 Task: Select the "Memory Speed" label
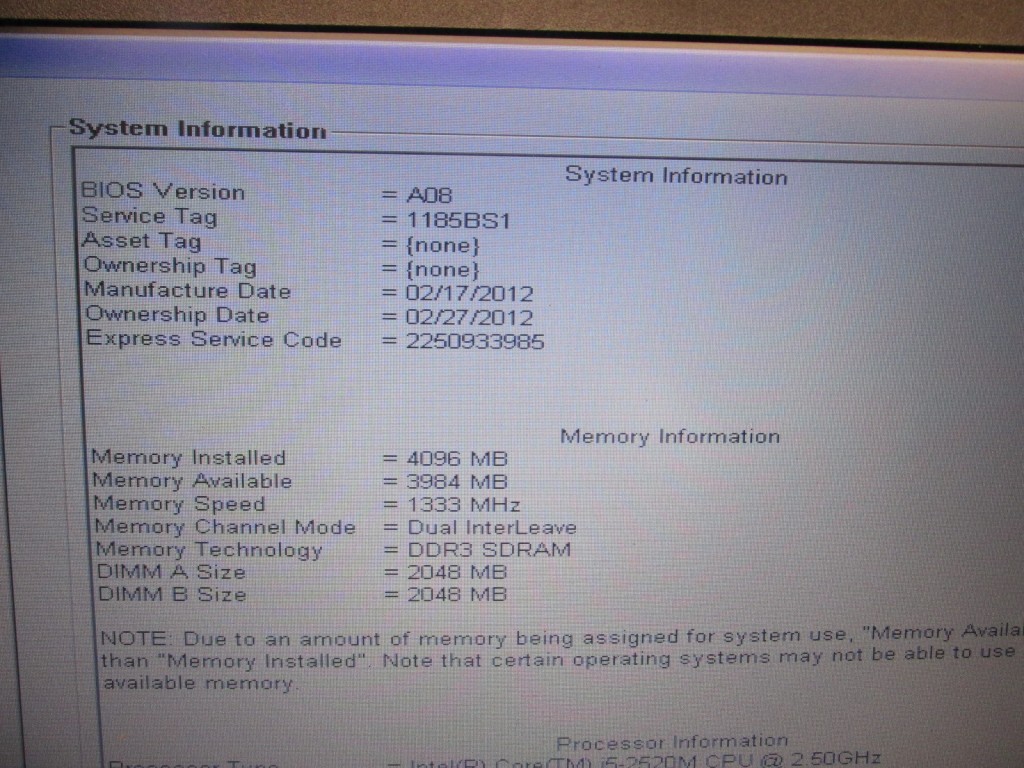(179, 504)
